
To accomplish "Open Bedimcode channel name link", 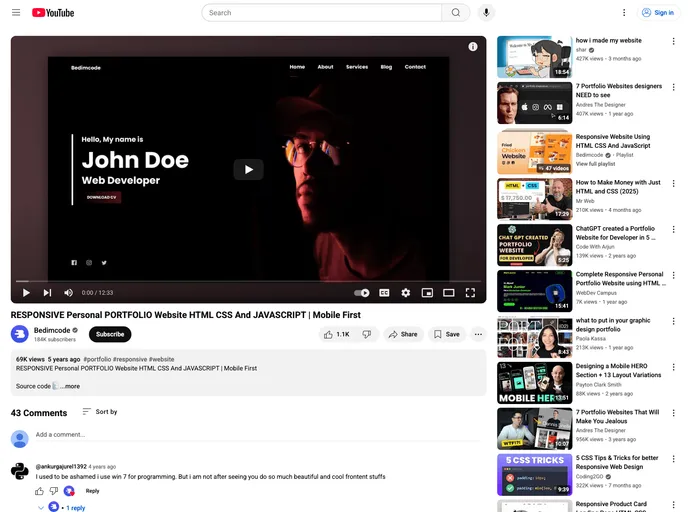I will (x=52, y=330).
